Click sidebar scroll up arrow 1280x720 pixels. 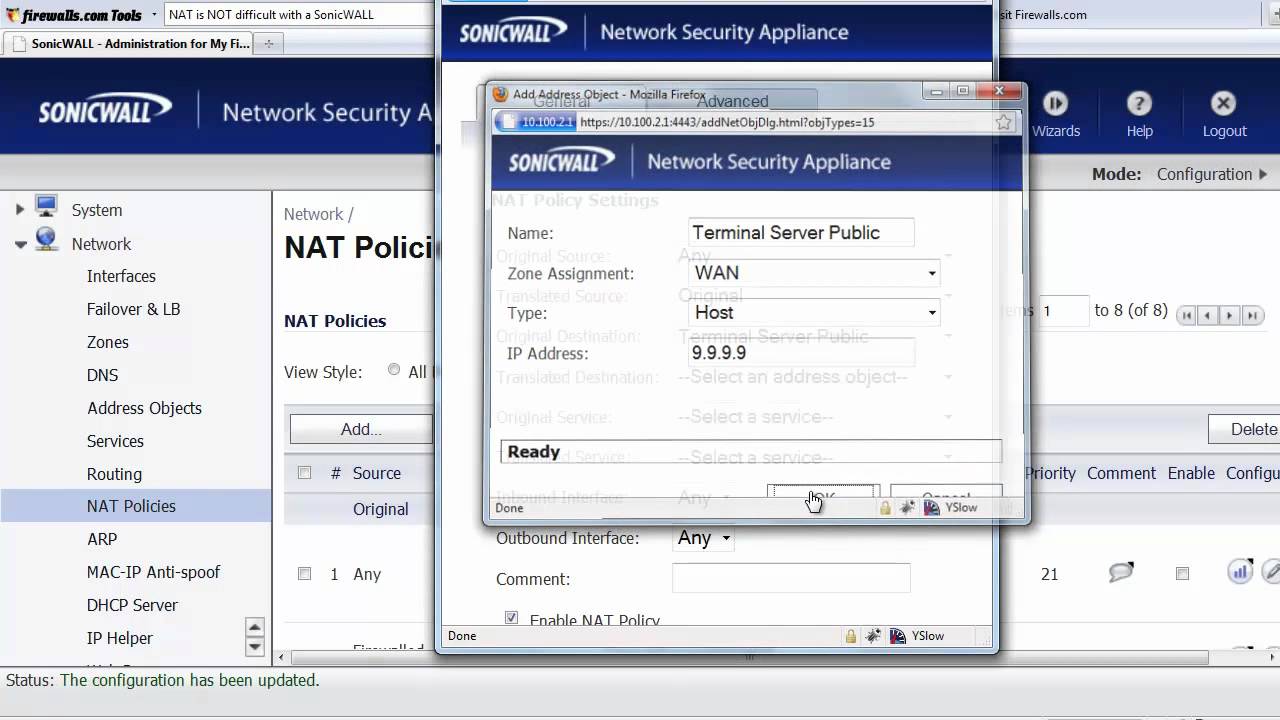coord(254,628)
